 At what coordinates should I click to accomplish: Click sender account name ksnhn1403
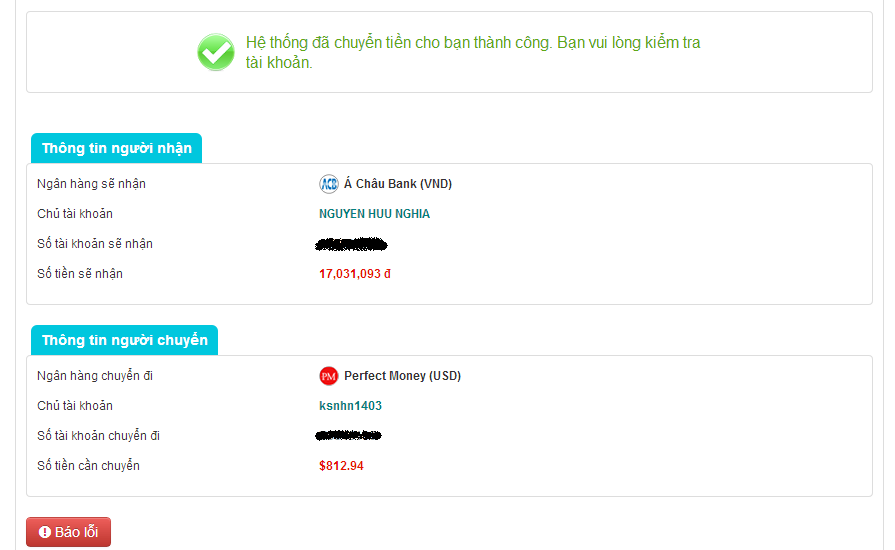tap(350, 406)
